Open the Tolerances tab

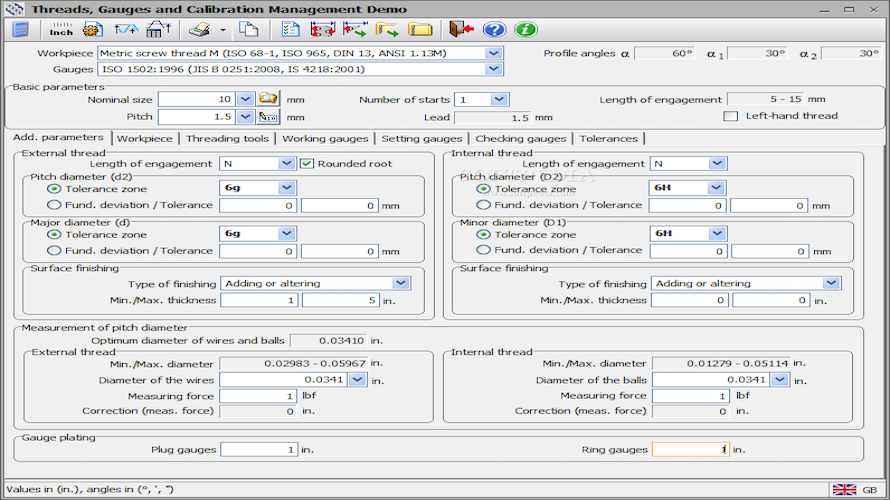(608, 138)
